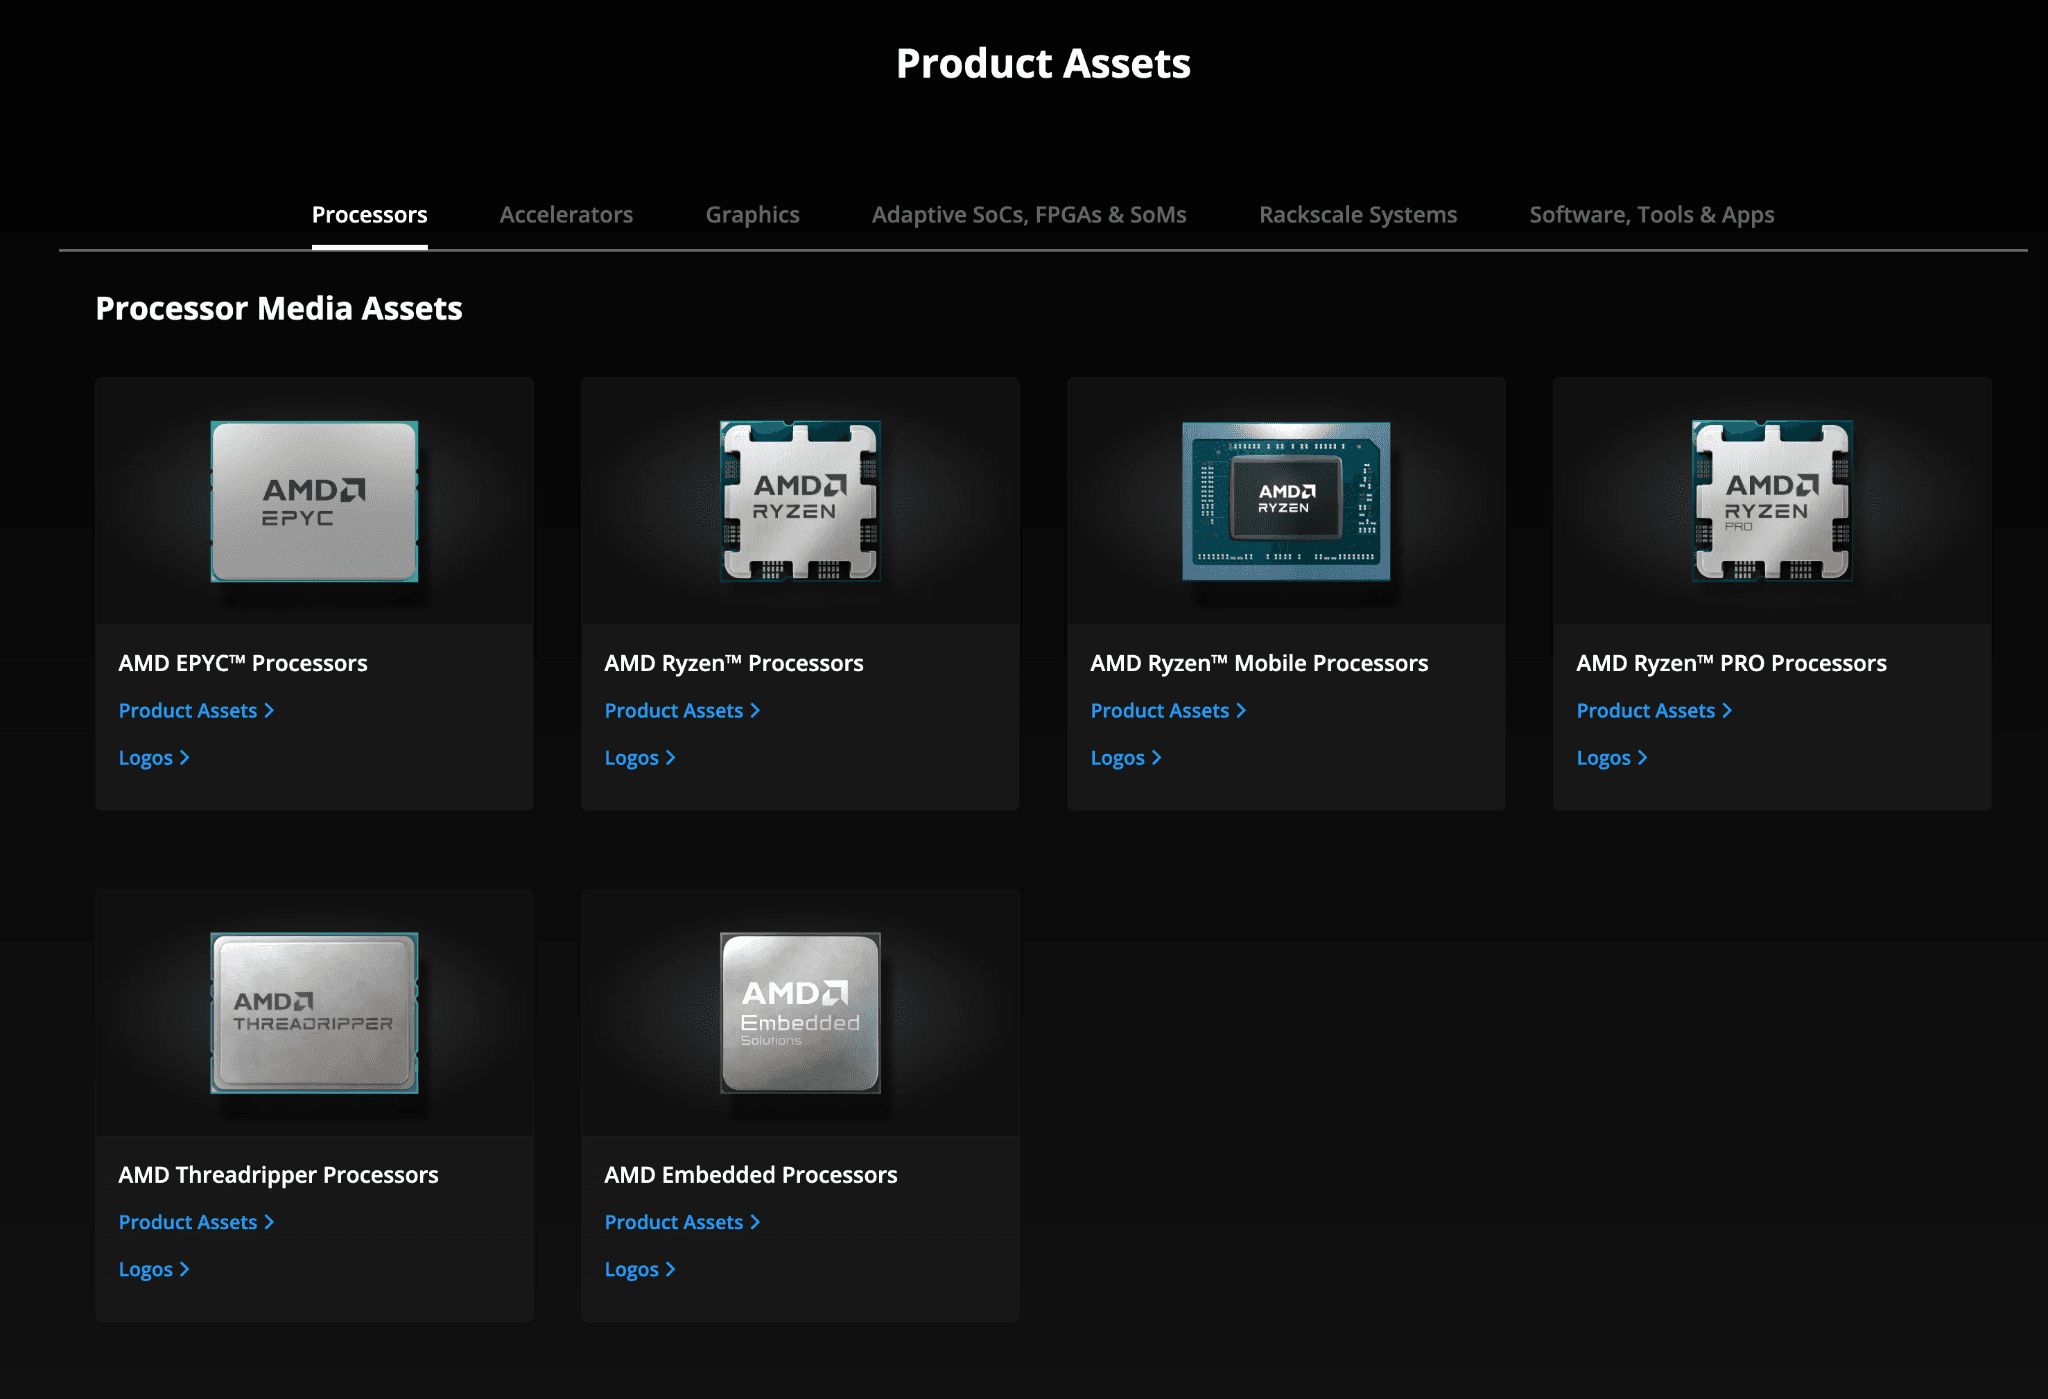The image size is (2048, 1399).
Task: Open Logos for AMD Threadripper Processors
Action: coord(154,1270)
